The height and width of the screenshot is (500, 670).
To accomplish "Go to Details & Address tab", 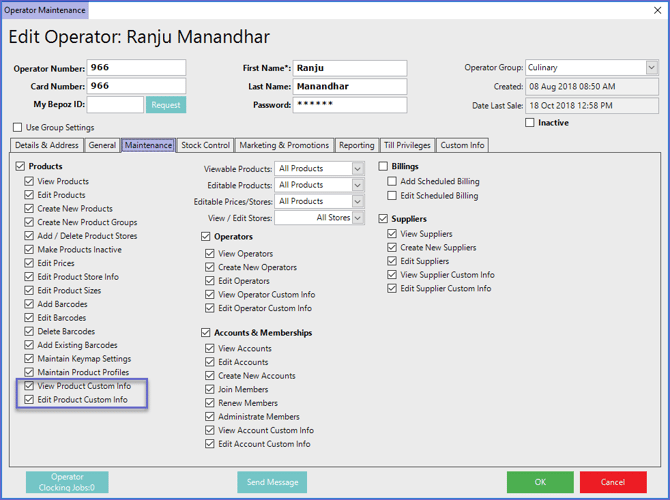I will click(47, 146).
